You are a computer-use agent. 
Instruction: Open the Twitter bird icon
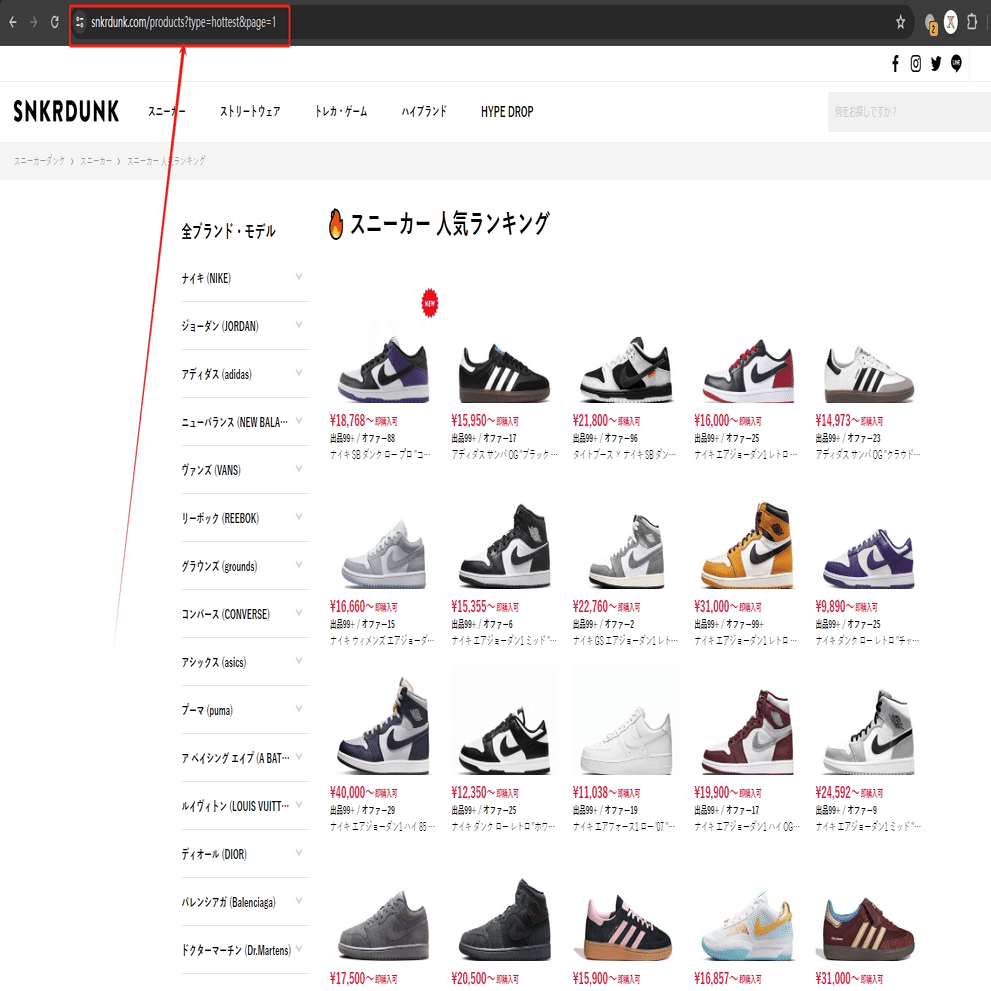(x=935, y=63)
